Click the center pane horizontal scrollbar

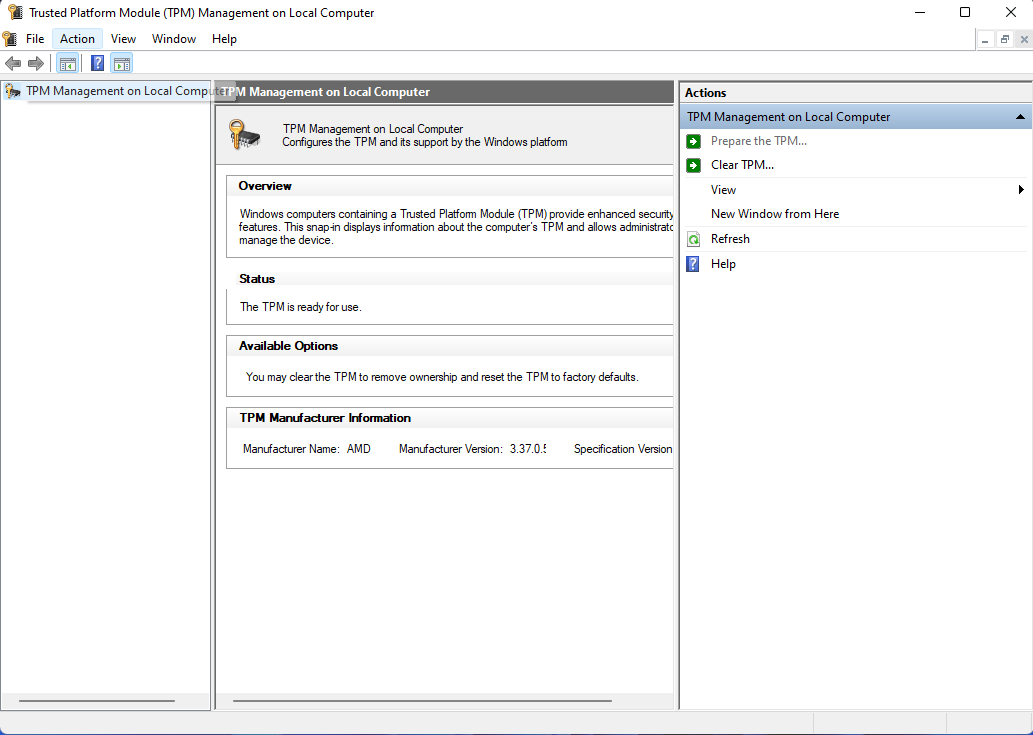(422, 701)
